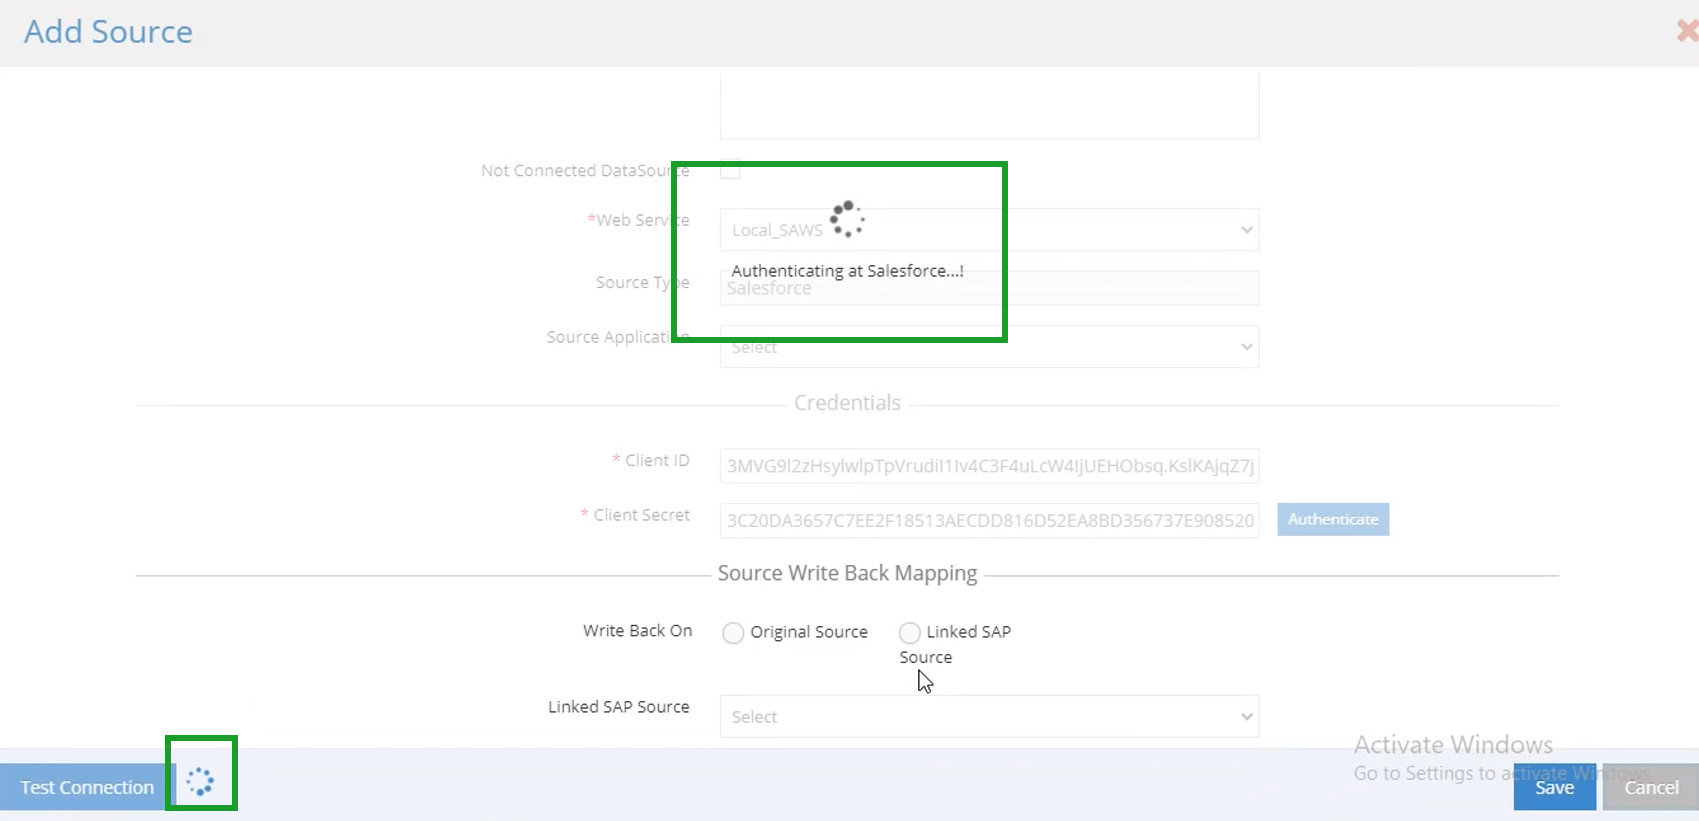Click the Authenticate button

click(x=1333, y=519)
